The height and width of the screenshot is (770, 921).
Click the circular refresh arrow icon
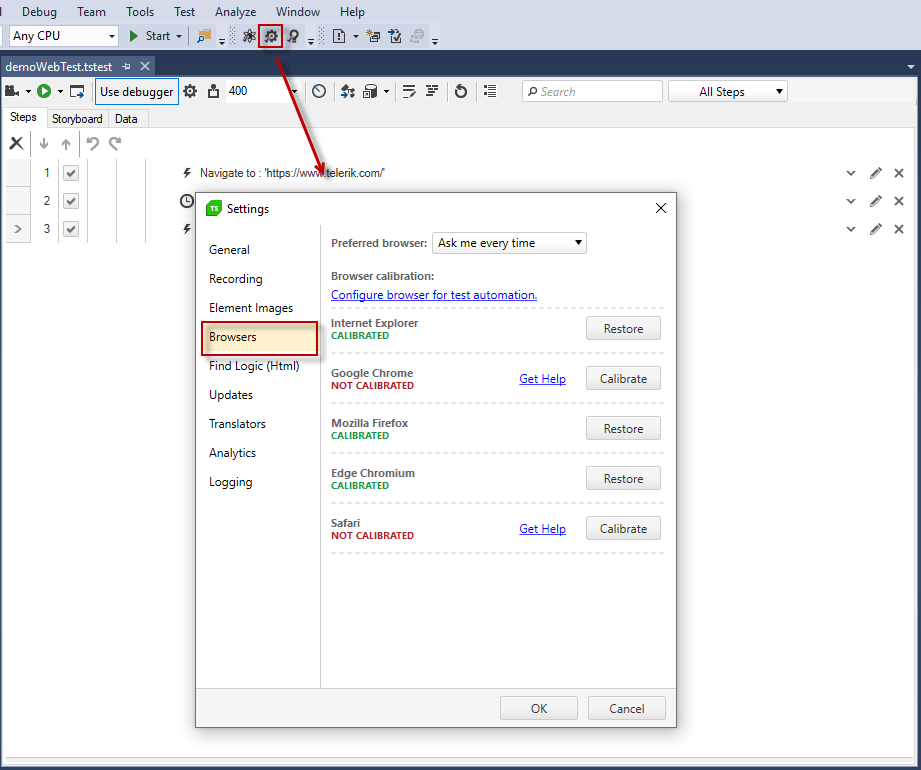(x=461, y=91)
